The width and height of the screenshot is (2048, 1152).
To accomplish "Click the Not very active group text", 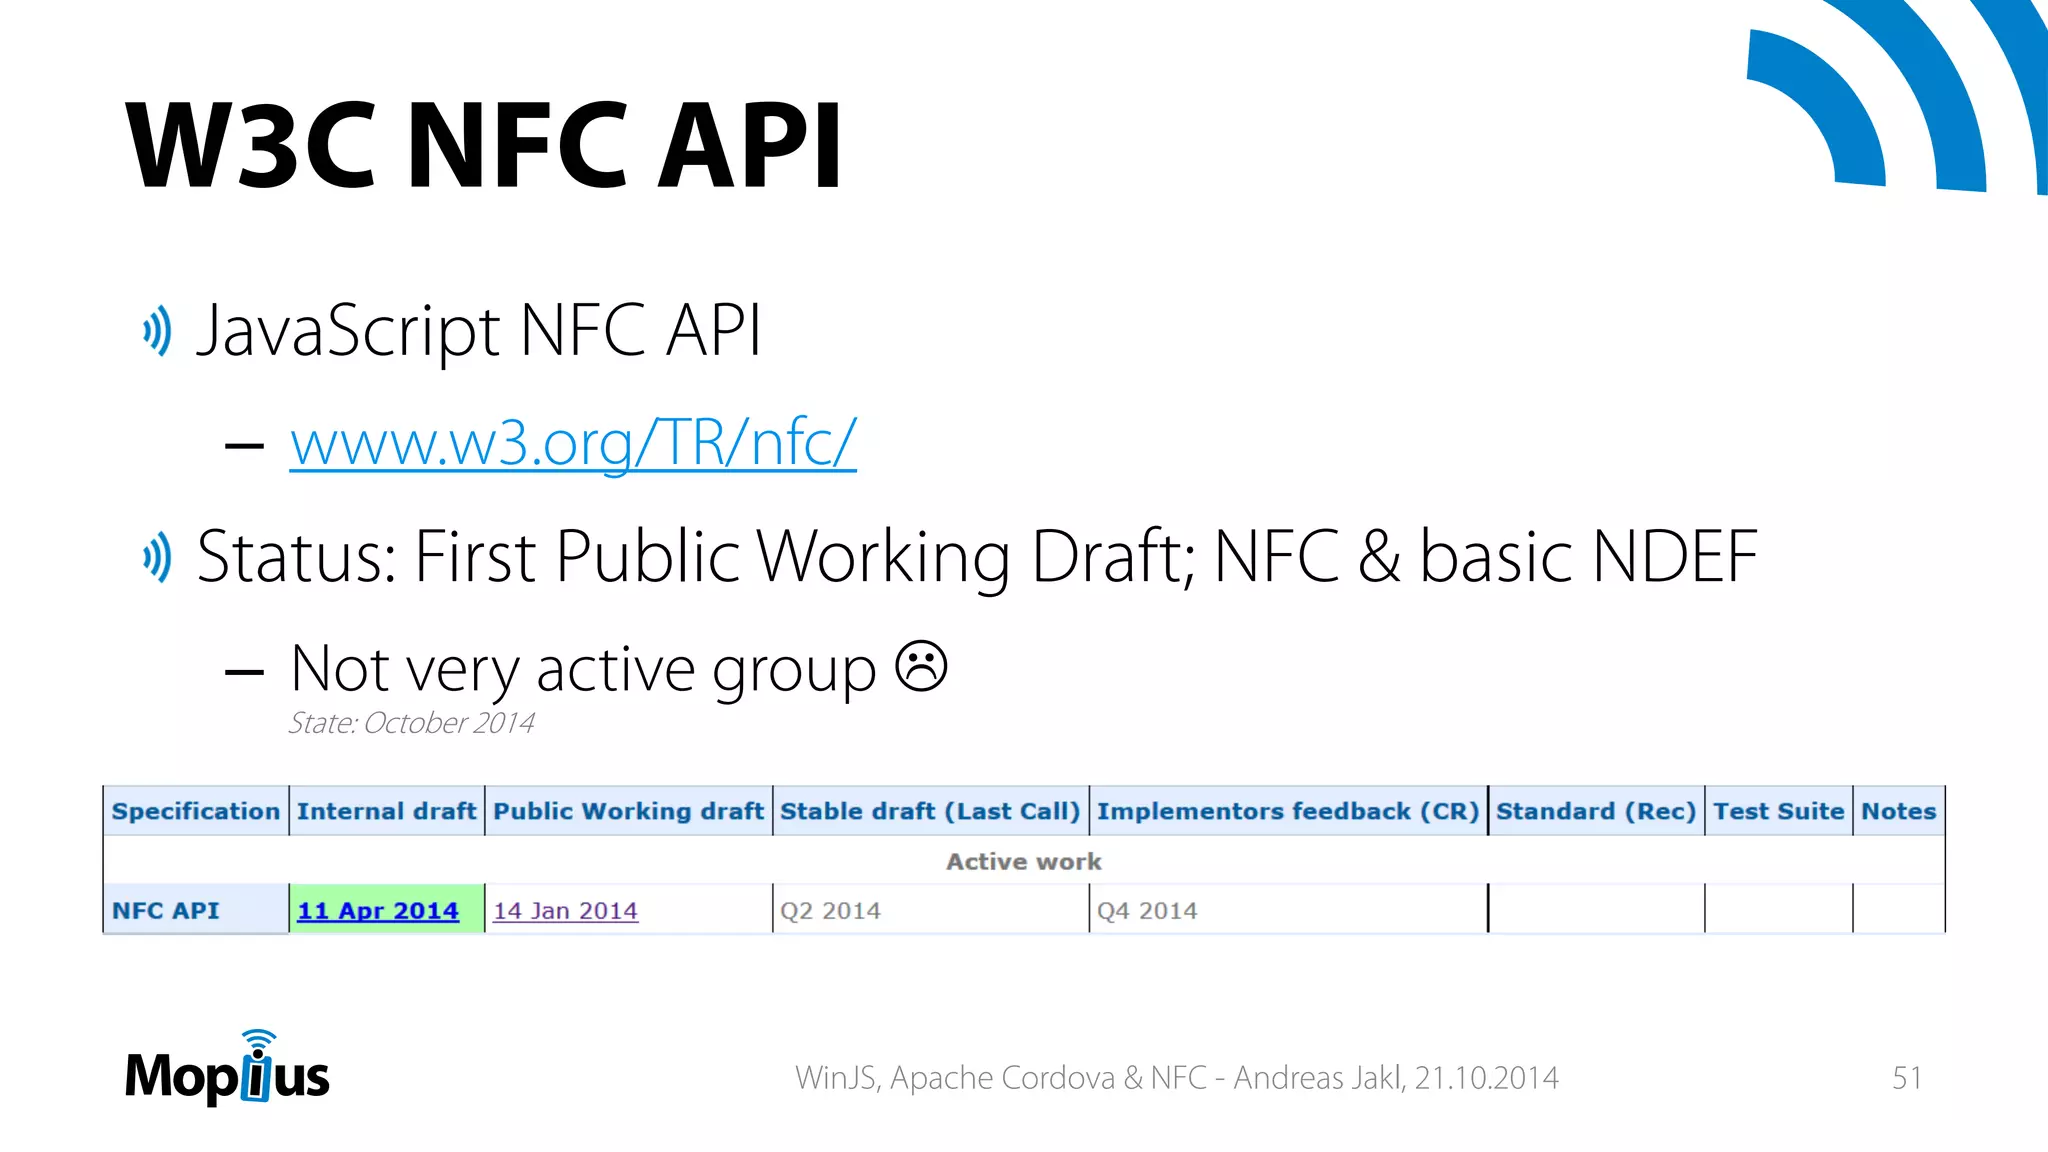I will click(583, 668).
